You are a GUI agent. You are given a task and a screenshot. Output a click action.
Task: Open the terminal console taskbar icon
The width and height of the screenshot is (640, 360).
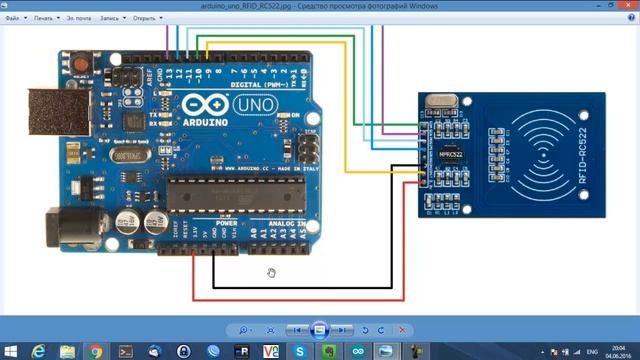pyautogui.click(x=125, y=351)
